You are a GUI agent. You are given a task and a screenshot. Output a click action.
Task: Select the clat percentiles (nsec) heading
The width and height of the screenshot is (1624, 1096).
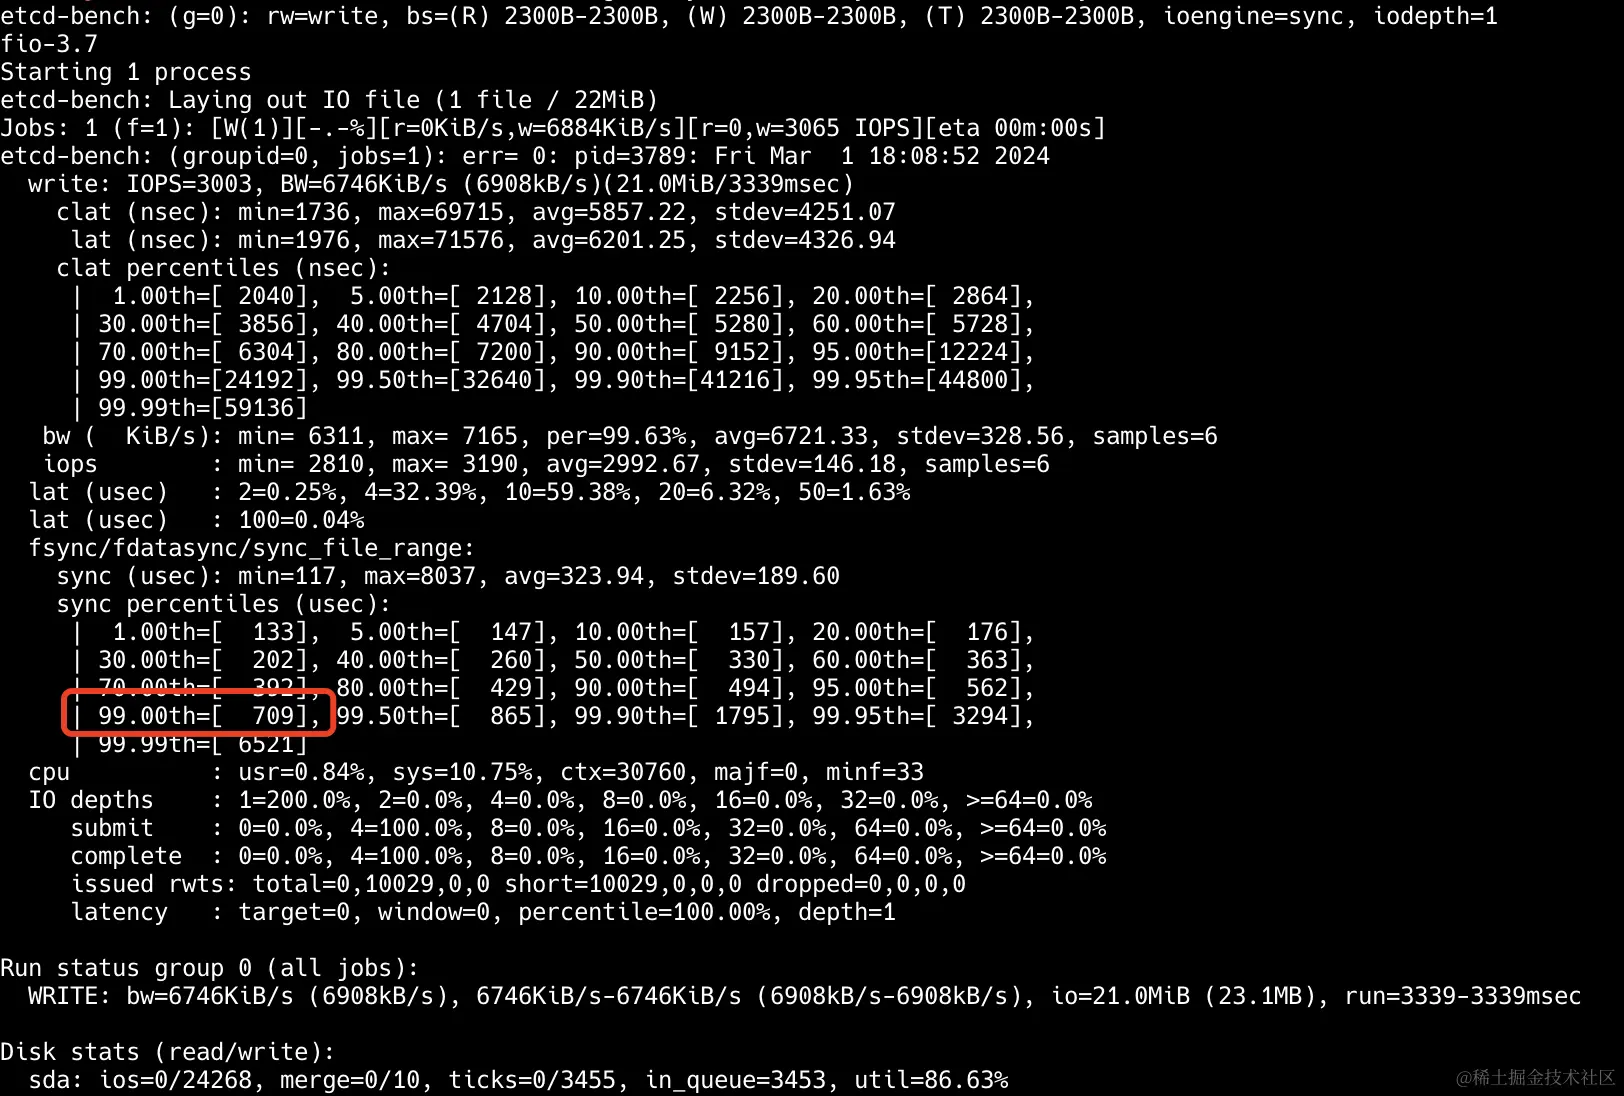click(223, 268)
